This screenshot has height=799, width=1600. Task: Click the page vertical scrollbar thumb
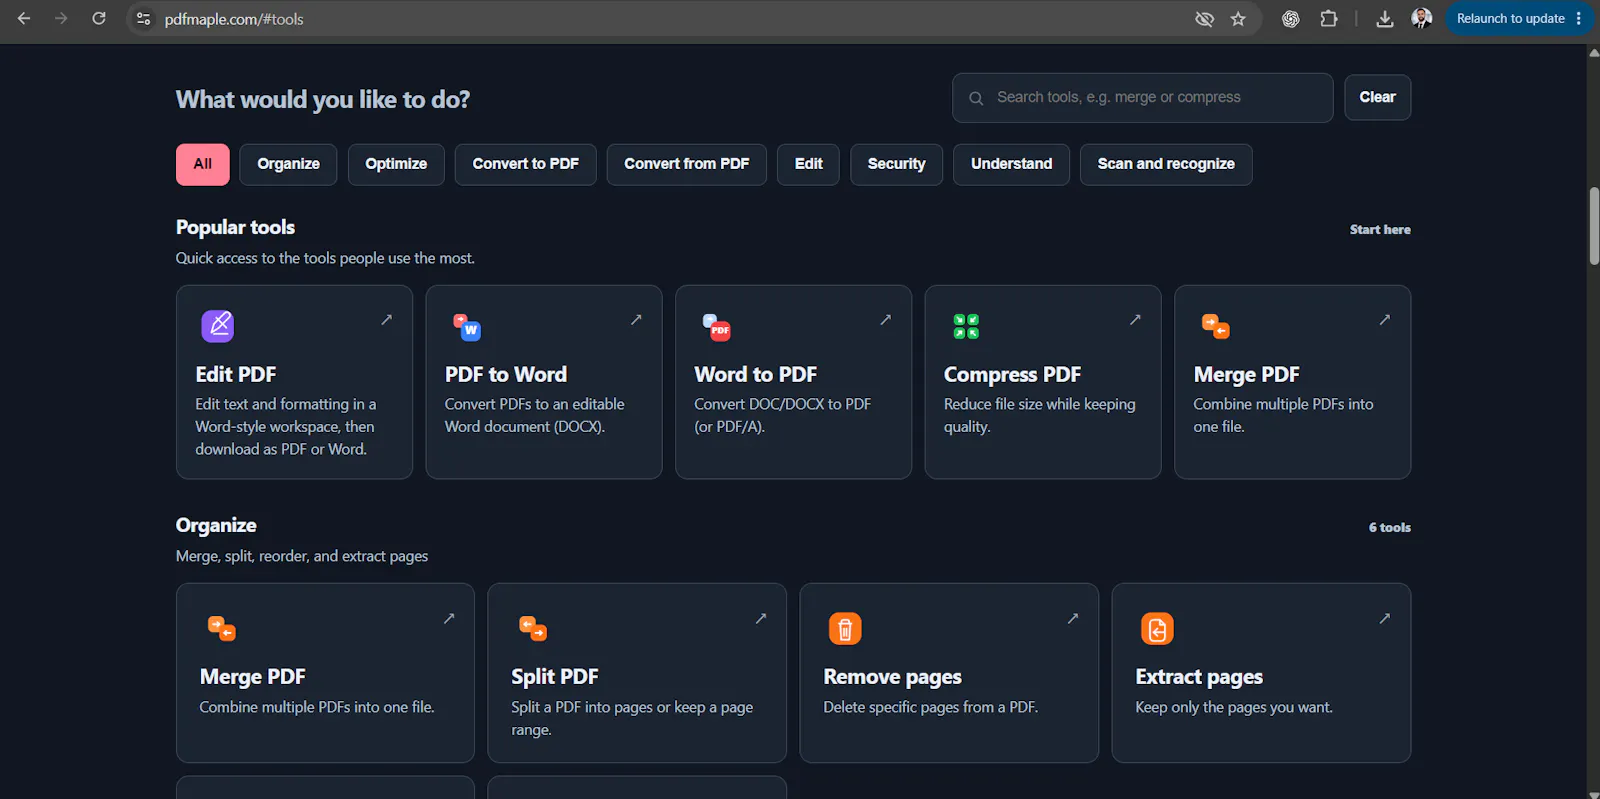(x=1594, y=225)
